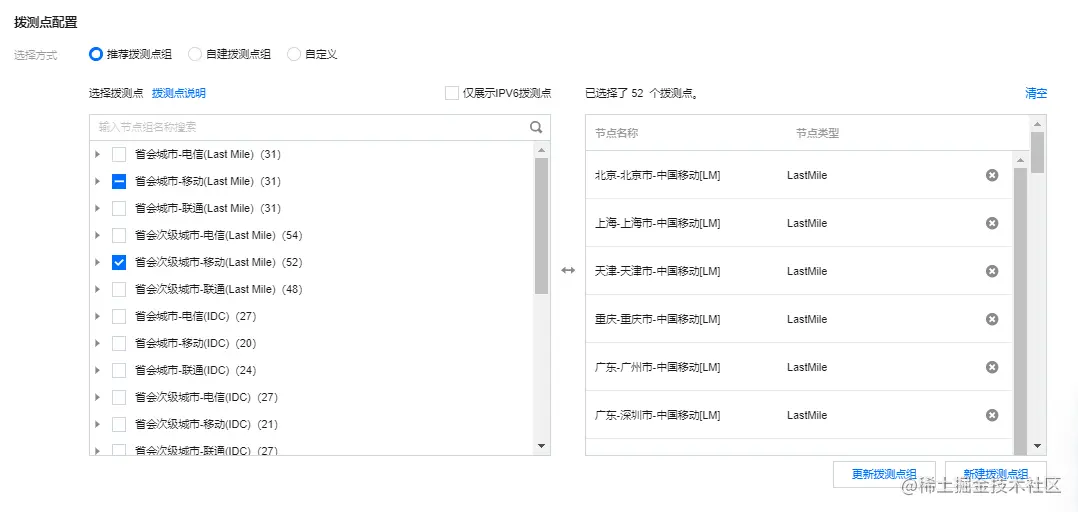Image resolution: width=1078 pixels, height=512 pixels.
Task: Check 省会城市-电信(Last Mile) (31) box
Action: pos(119,155)
